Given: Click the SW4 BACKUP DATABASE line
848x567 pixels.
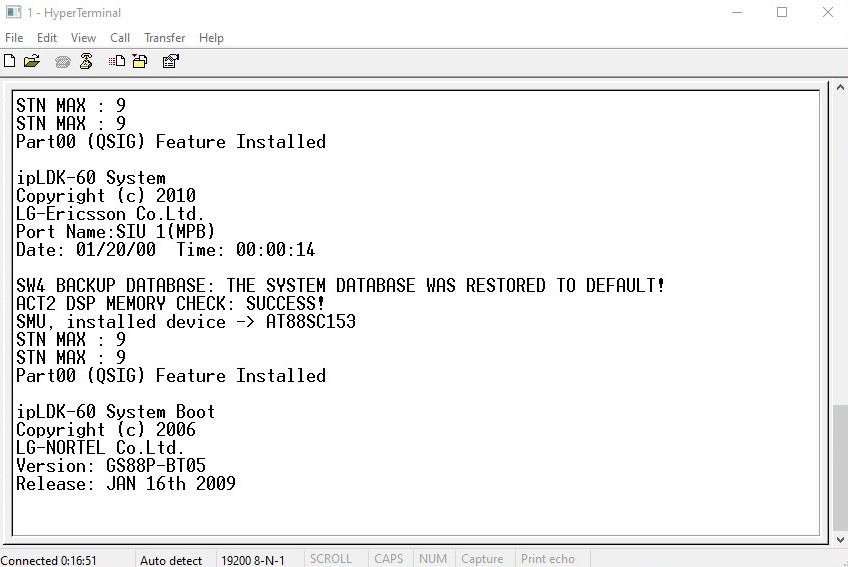Looking at the screenshot, I should click(340, 285).
